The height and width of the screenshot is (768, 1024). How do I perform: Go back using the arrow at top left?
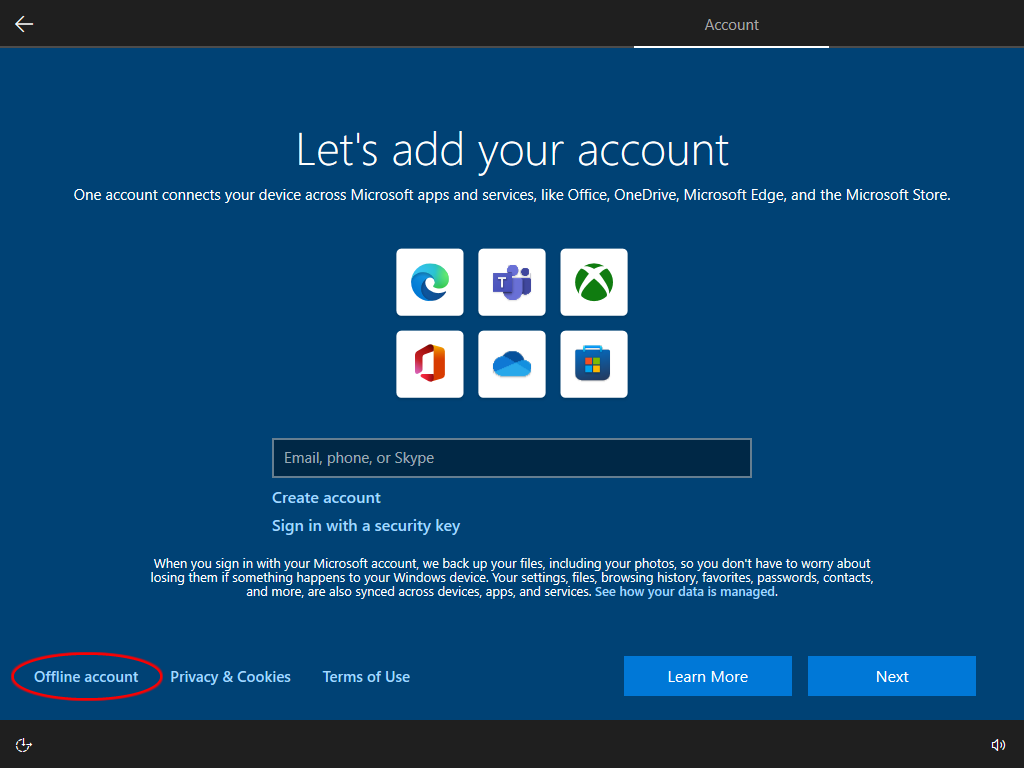24,24
